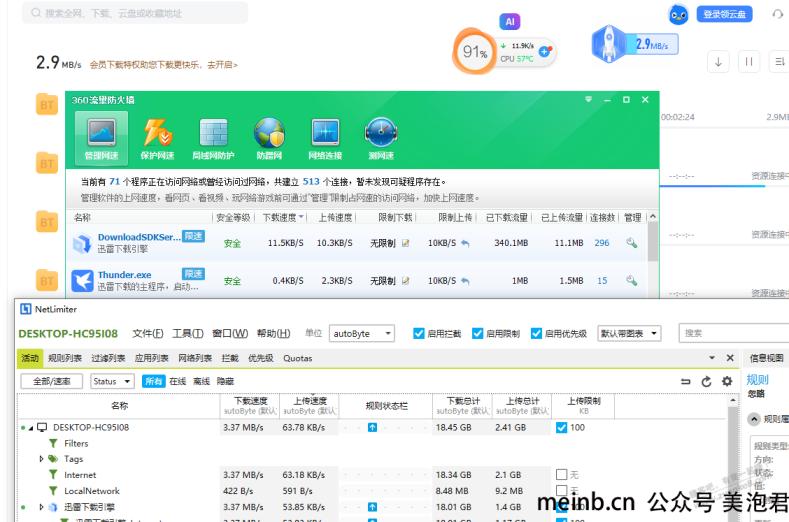Select the LocalNetwork tree item
The height and width of the screenshot is (522, 789).
click(x=92, y=491)
